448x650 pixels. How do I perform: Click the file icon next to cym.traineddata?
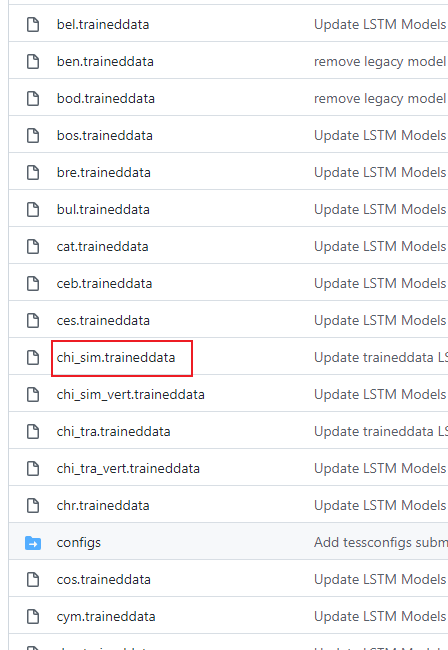point(33,616)
